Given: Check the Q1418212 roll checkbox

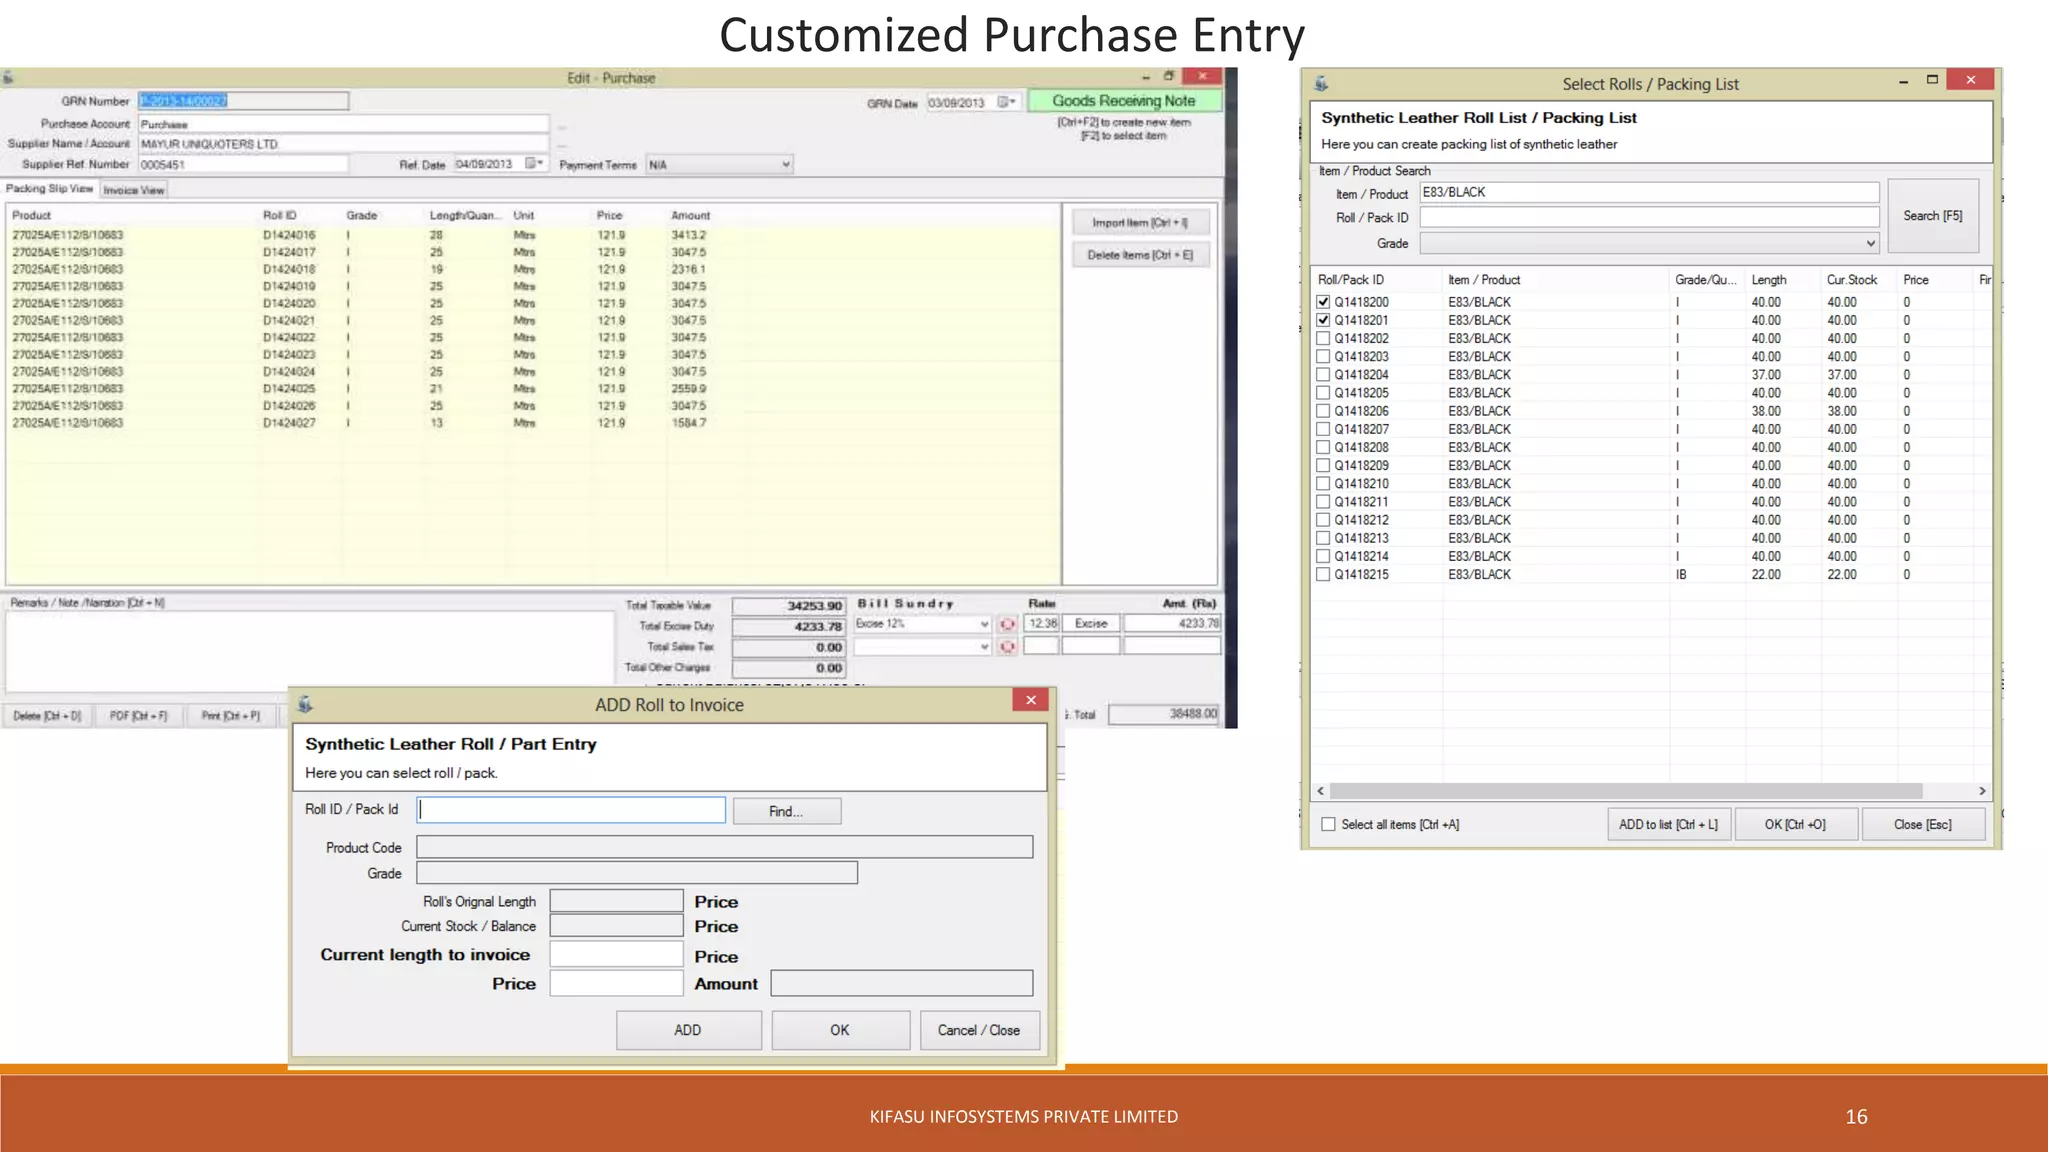Looking at the screenshot, I should tap(1323, 520).
